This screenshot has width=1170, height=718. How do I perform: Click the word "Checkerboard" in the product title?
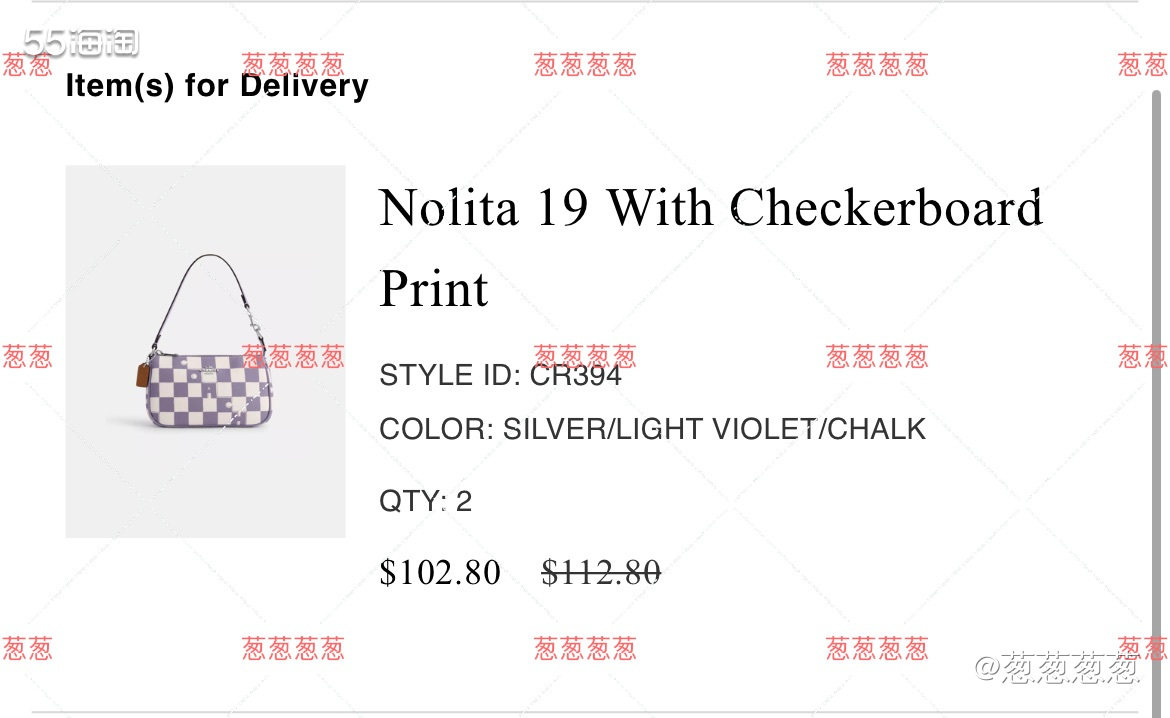point(888,209)
